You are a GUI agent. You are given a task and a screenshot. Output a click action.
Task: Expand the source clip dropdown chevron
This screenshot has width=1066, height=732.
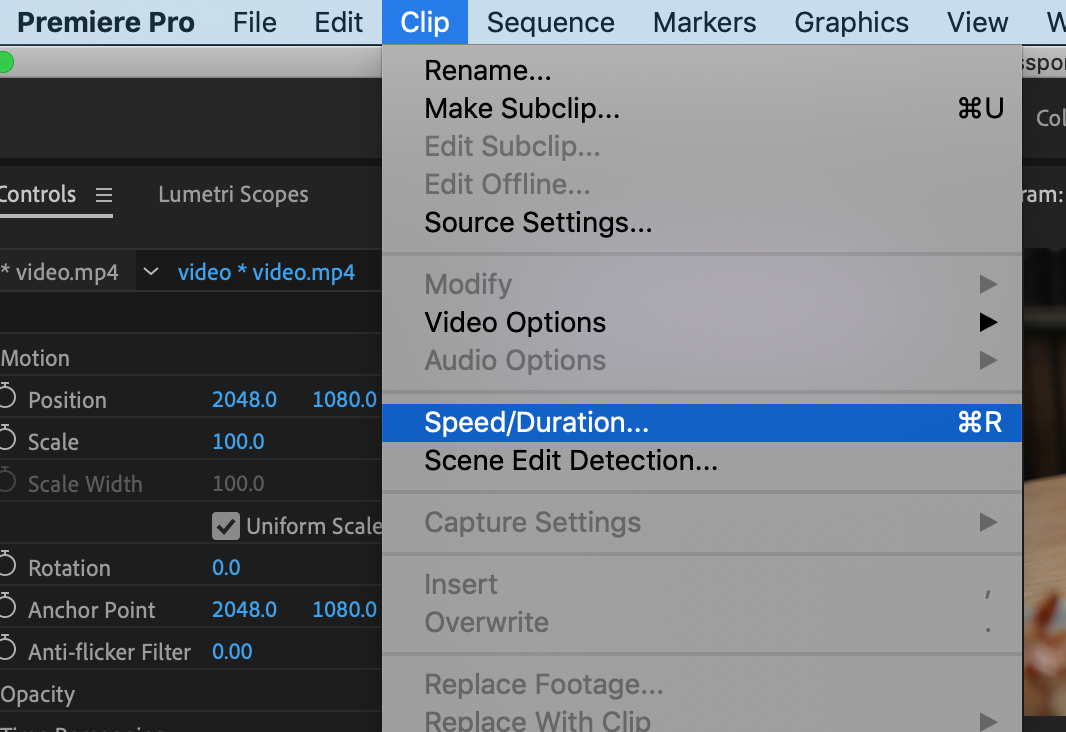pyautogui.click(x=151, y=272)
